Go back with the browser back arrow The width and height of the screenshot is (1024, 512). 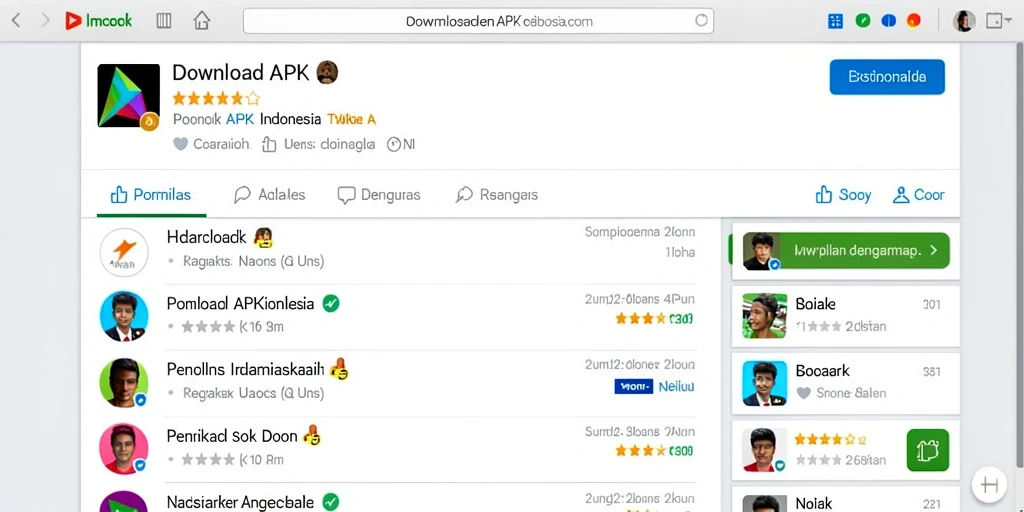(x=16, y=21)
